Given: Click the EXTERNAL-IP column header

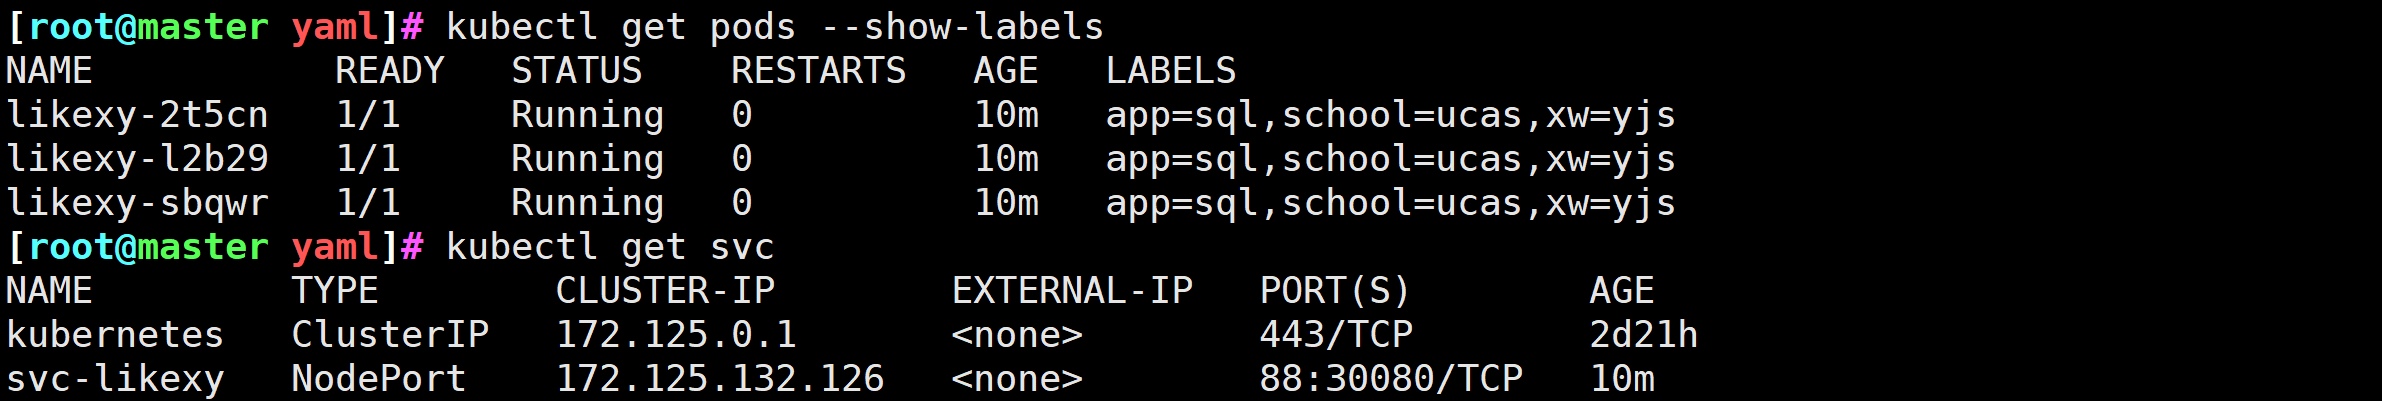Looking at the screenshot, I should click(1072, 292).
